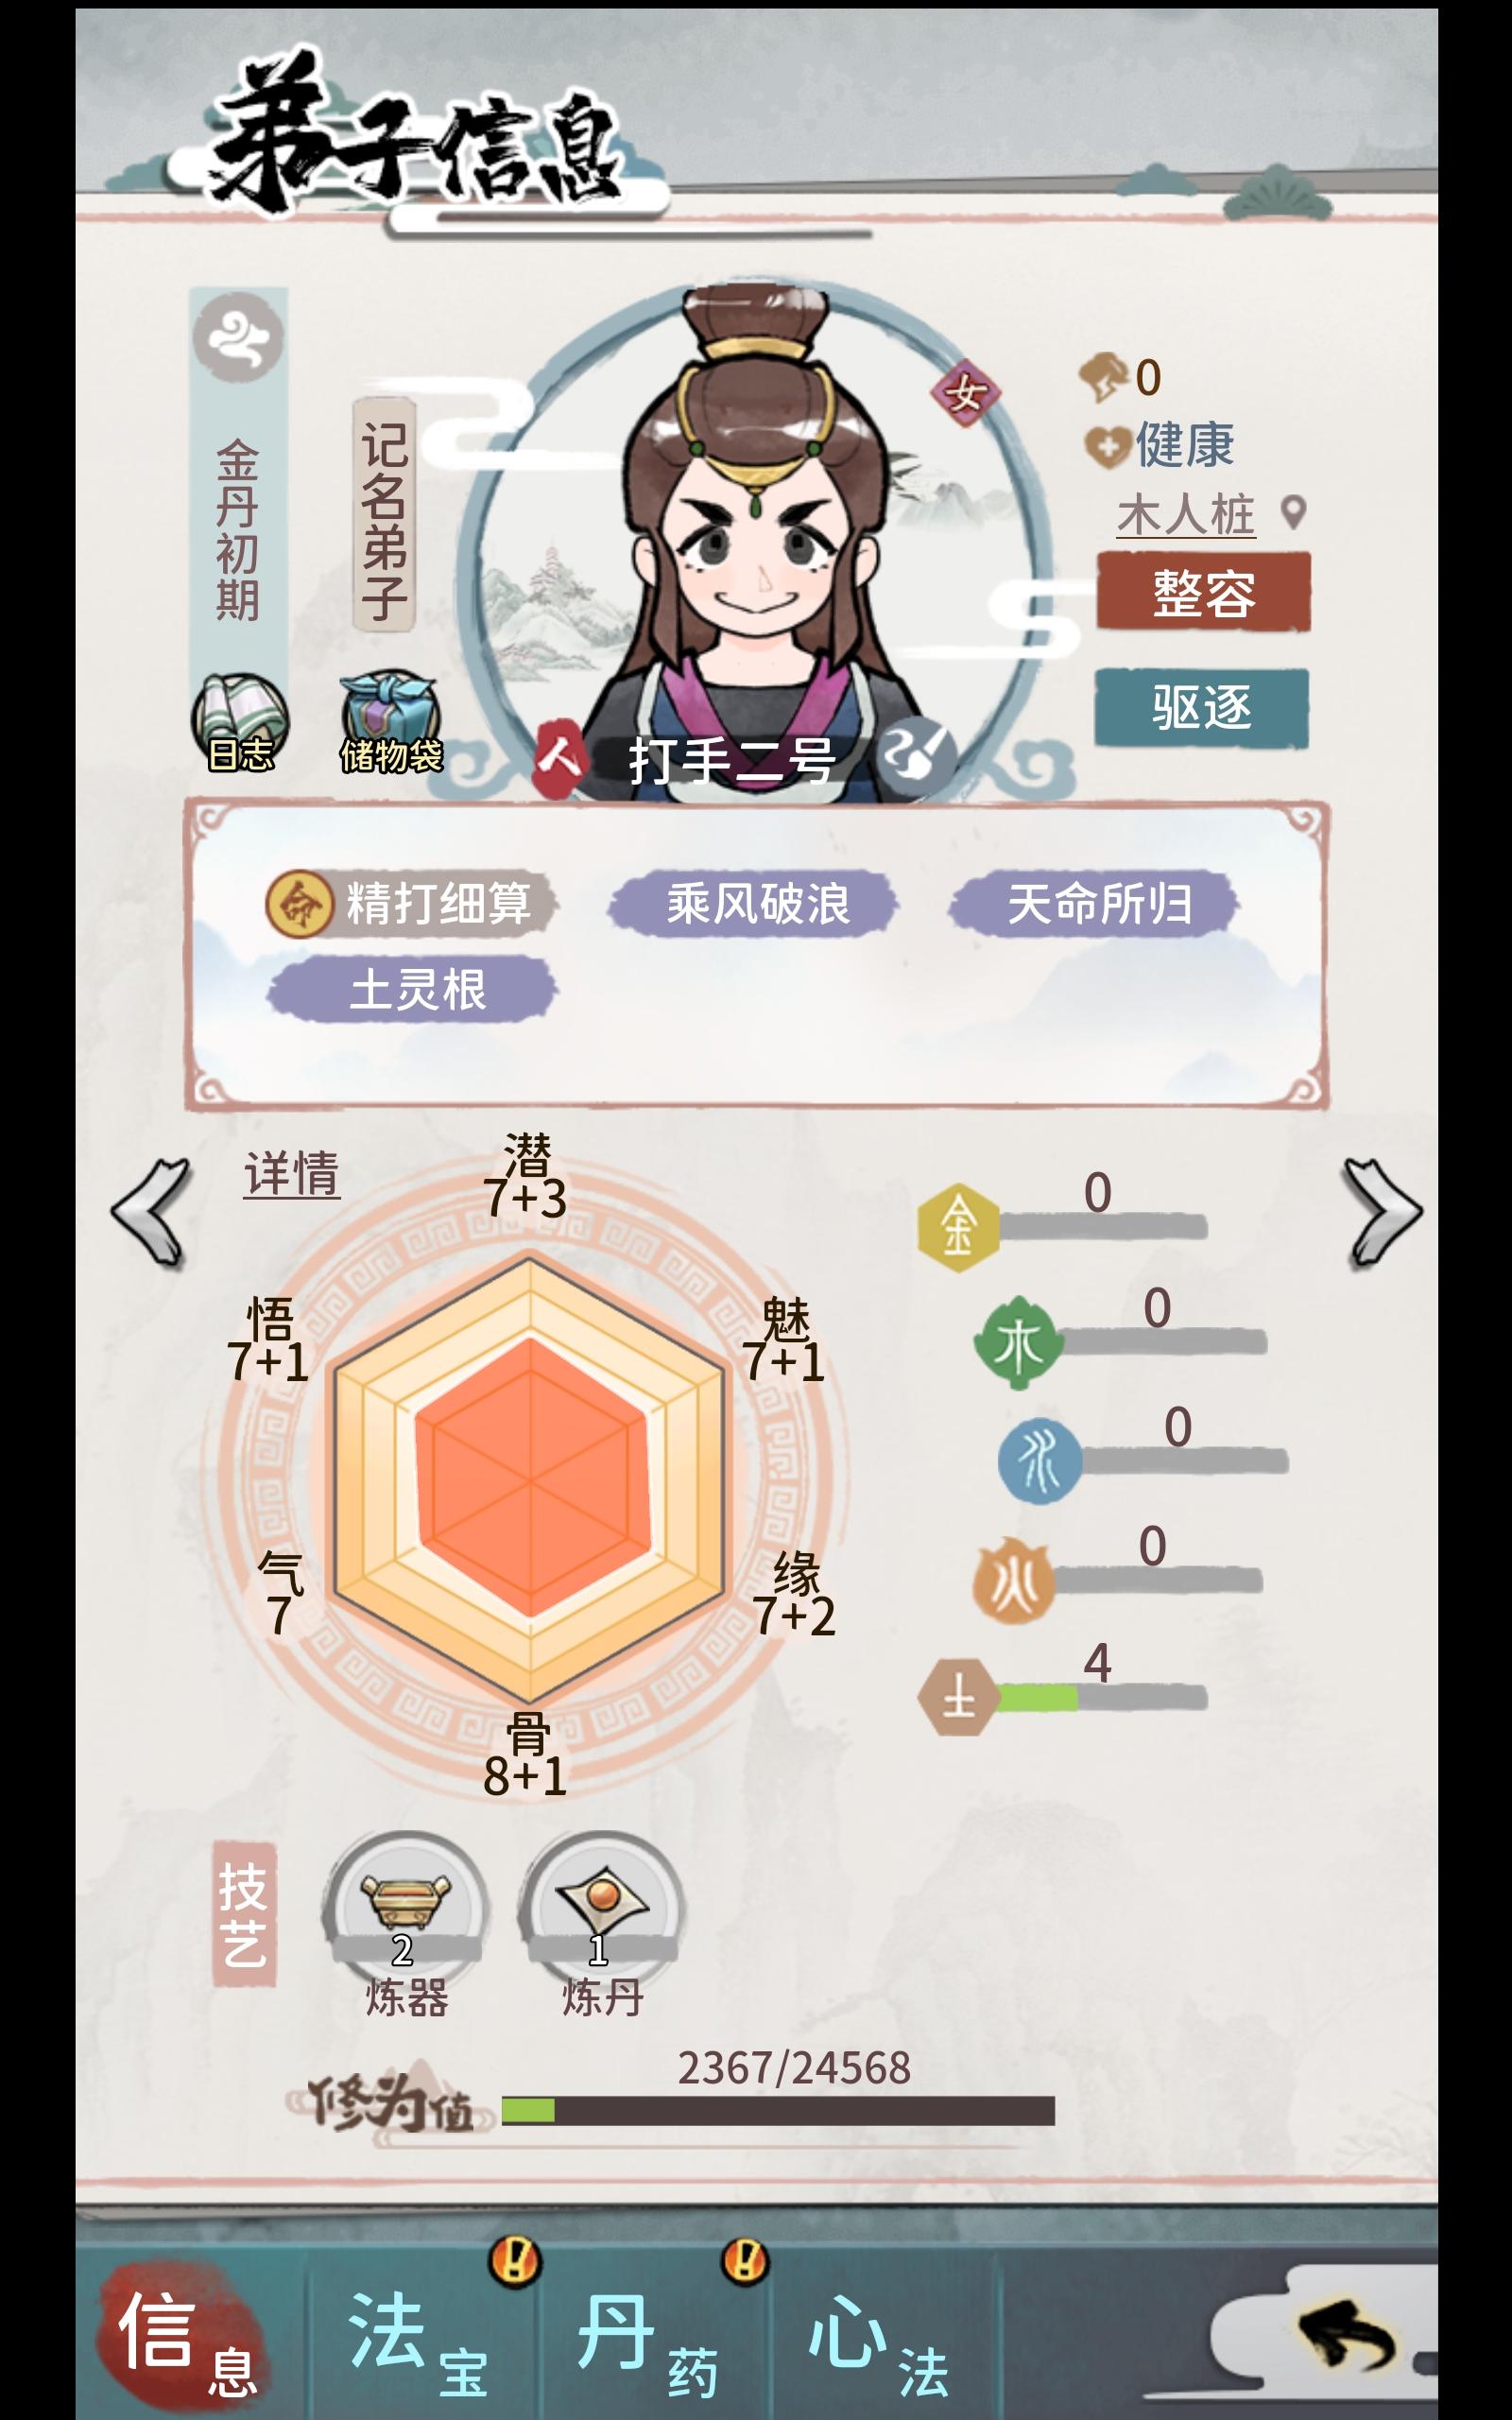Screen dimensions: 1512x2420
Task: Tap the 火 fire element icon
Action: [x=1013, y=1581]
